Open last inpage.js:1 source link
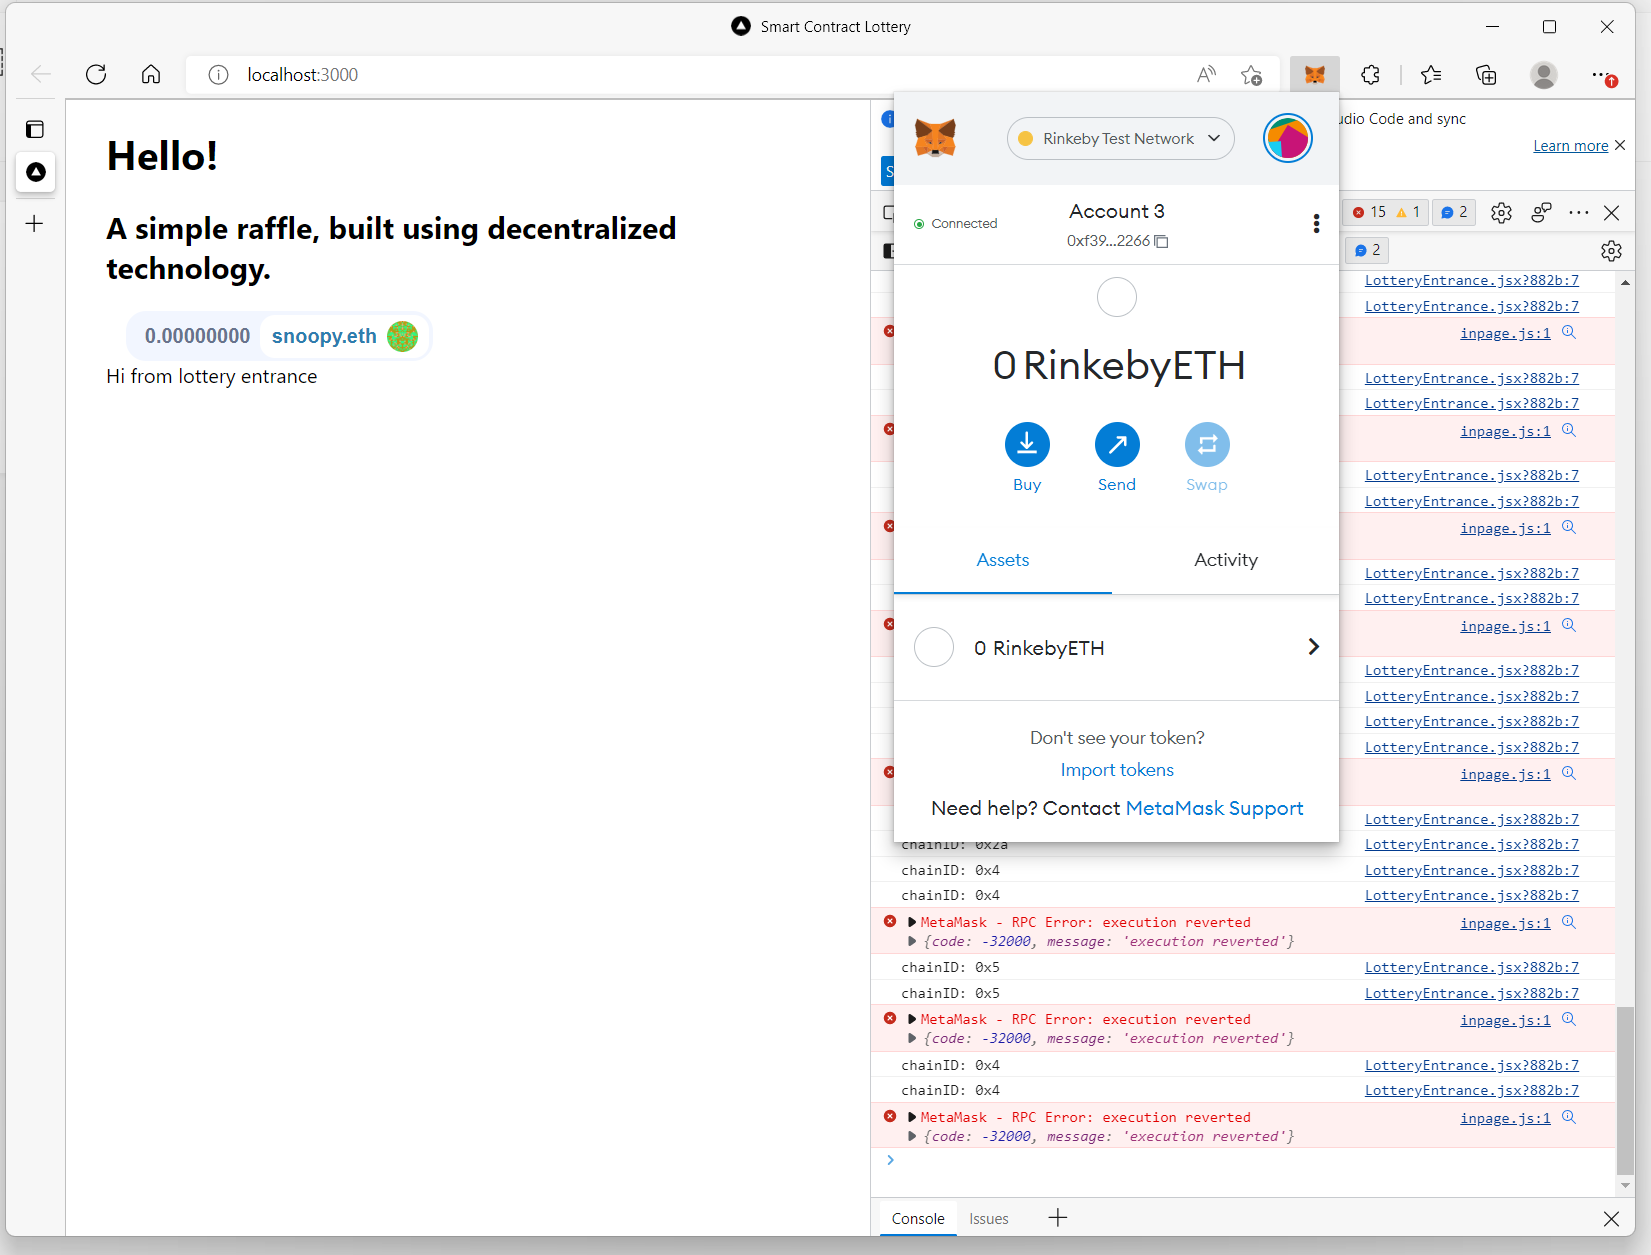The height and width of the screenshot is (1255, 1651). pyautogui.click(x=1505, y=1118)
